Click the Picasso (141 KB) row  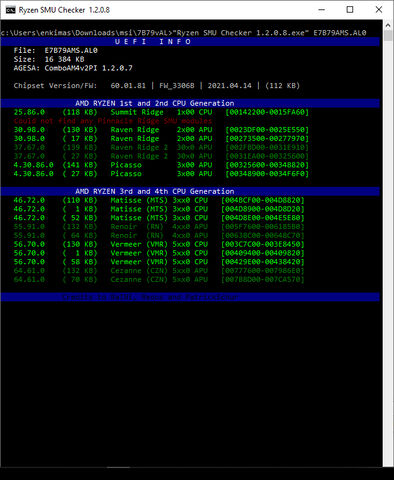point(161,165)
